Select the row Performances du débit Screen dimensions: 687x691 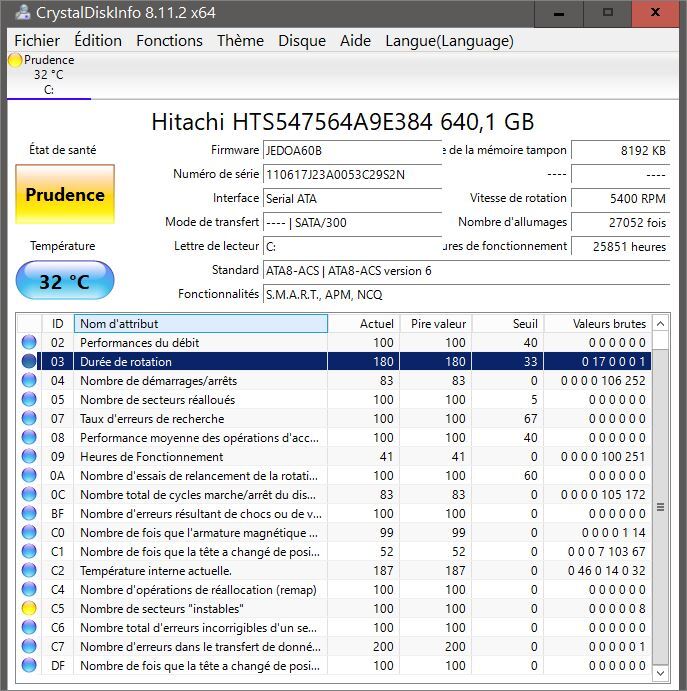coord(334,342)
